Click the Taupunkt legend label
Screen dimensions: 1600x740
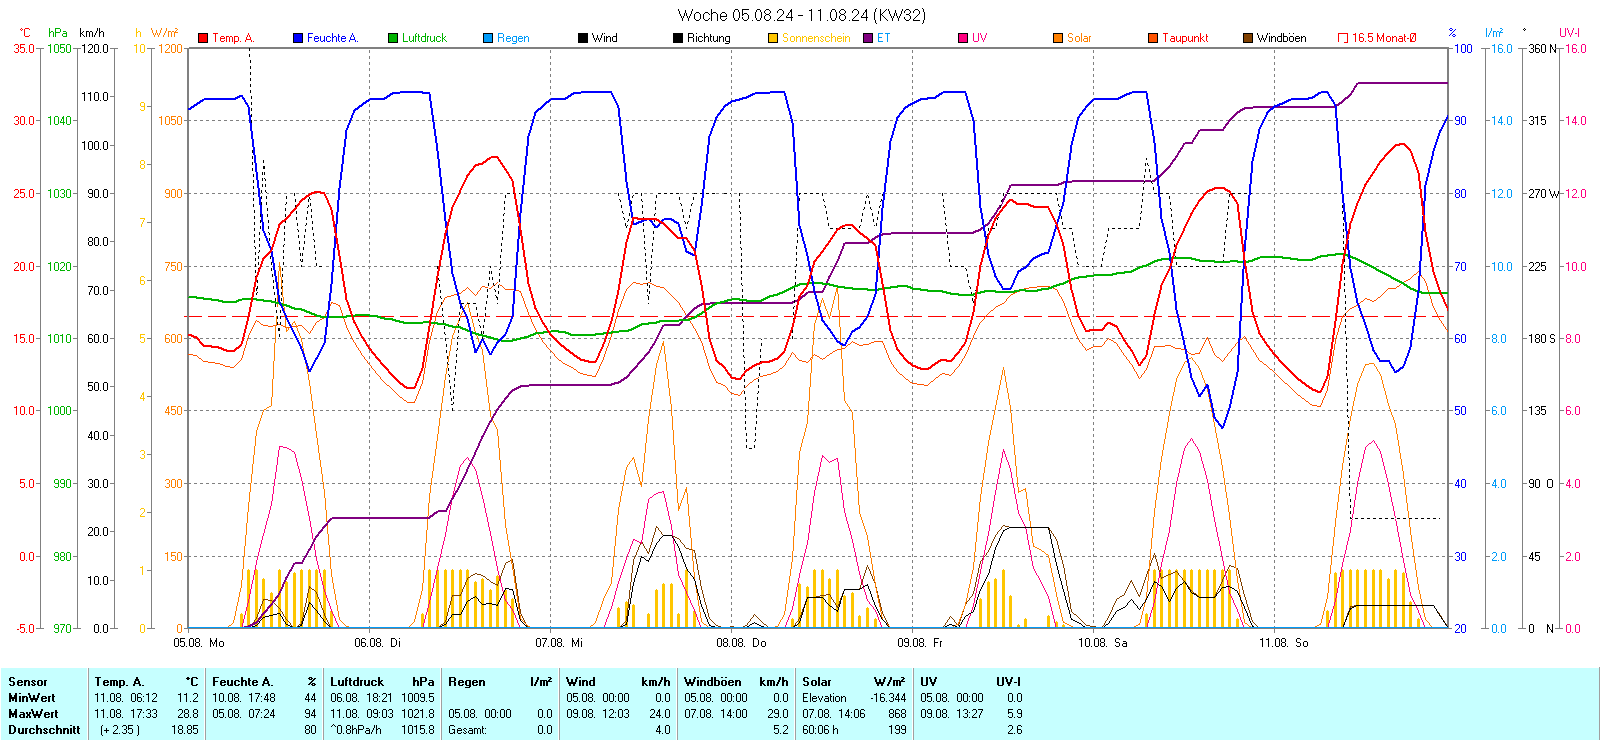pos(1185,38)
